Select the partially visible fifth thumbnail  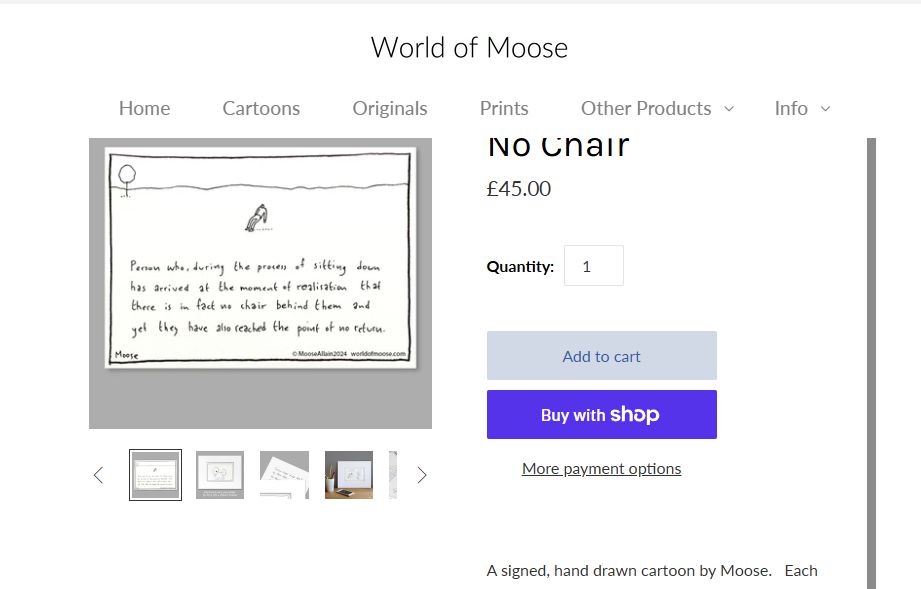coord(393,475)
